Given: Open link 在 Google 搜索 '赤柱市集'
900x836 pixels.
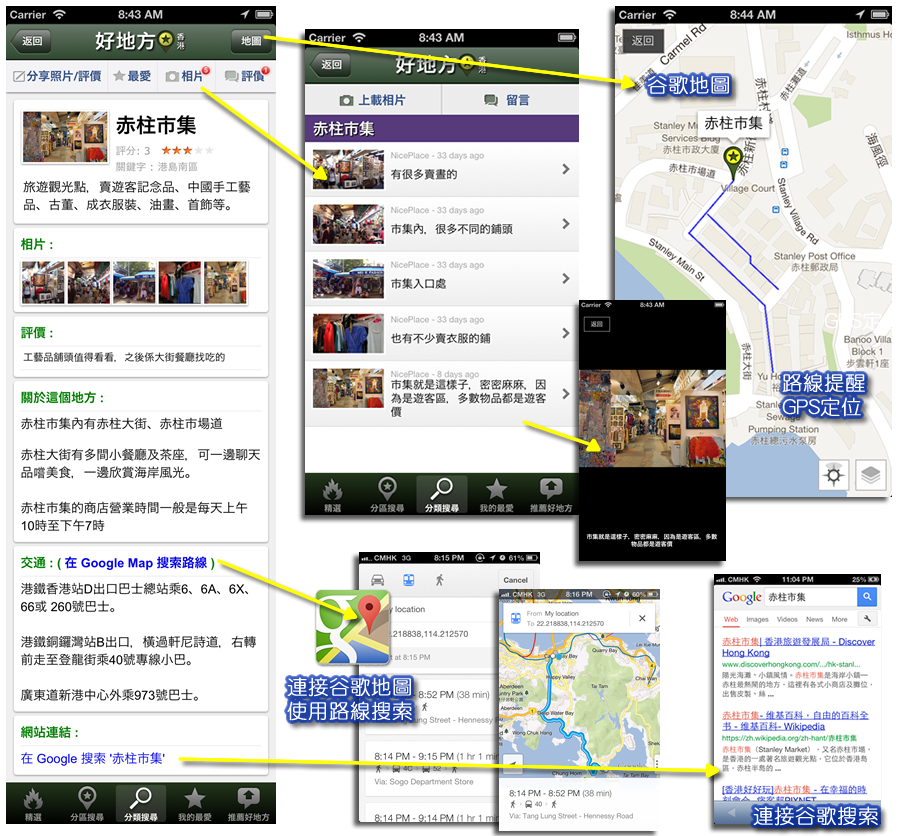Looking at the screenshot, I should tap(94, 758).
